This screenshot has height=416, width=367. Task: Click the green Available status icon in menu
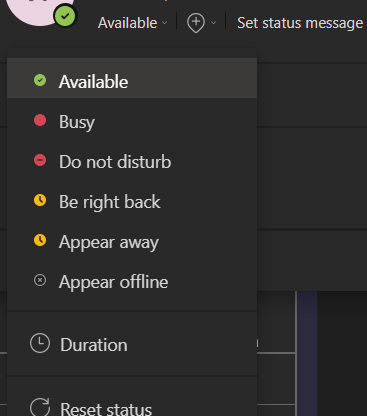coord(40,80)
